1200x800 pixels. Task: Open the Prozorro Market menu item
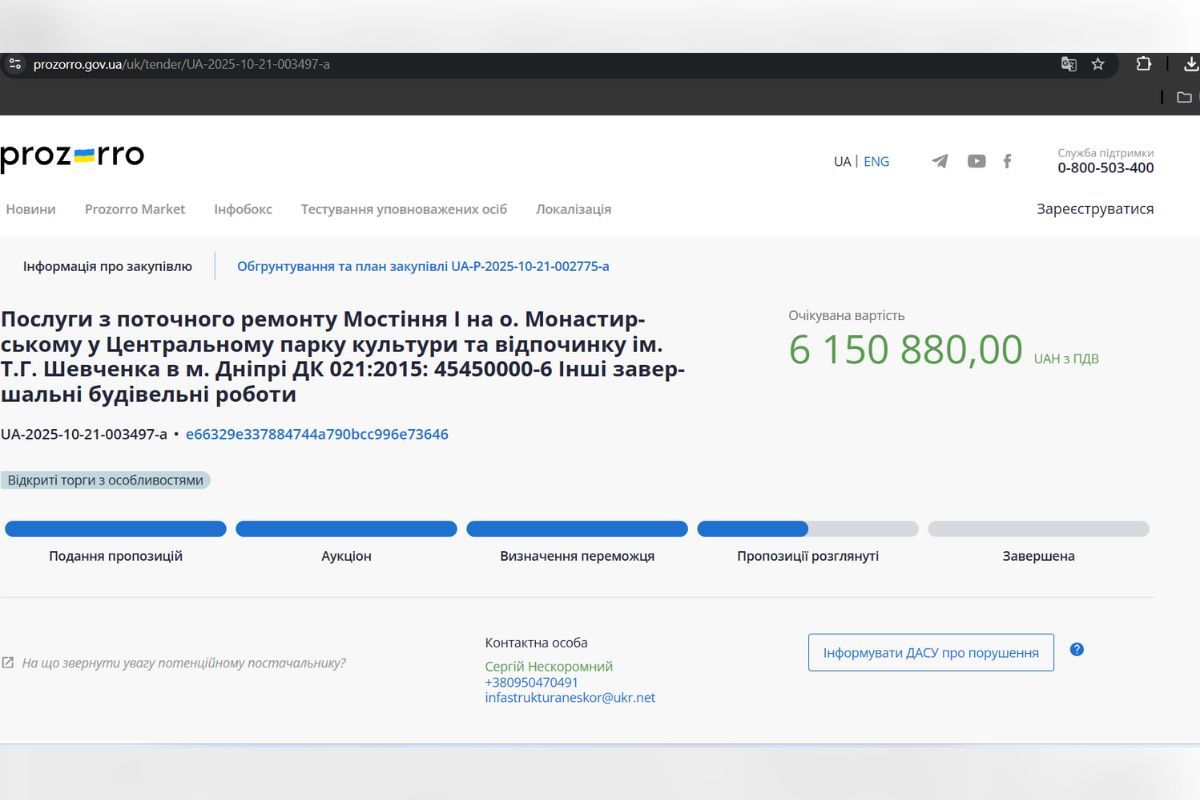click(x=135, y=209)
